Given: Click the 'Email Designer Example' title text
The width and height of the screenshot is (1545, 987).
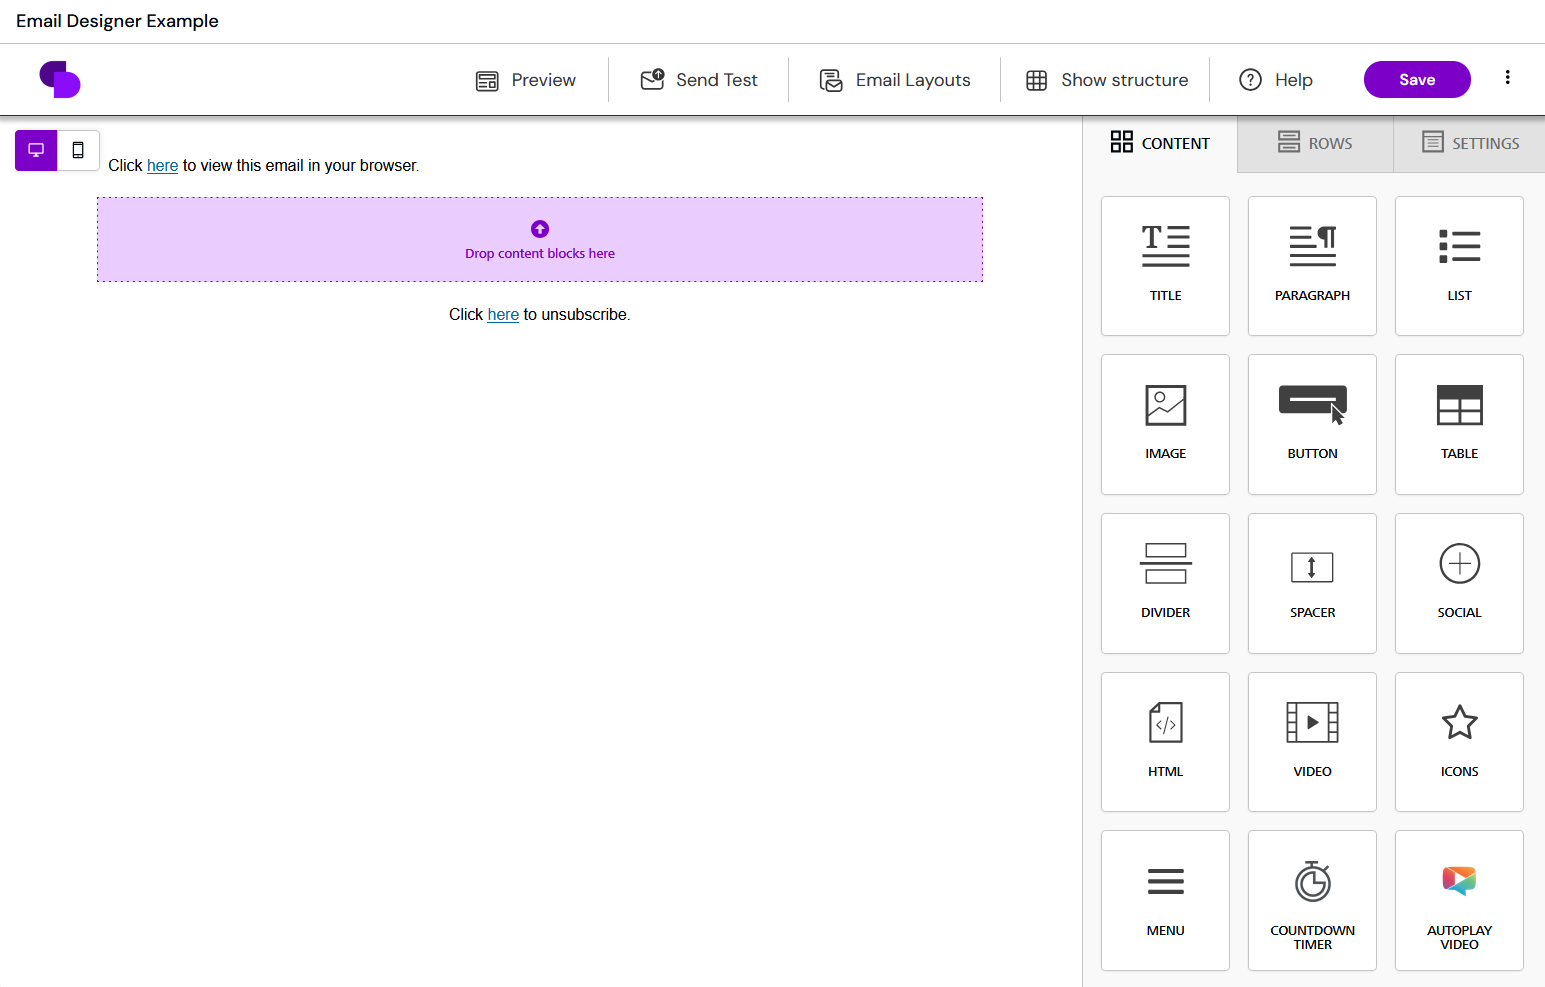Looking at the screenshot, I should coord(117,21).
